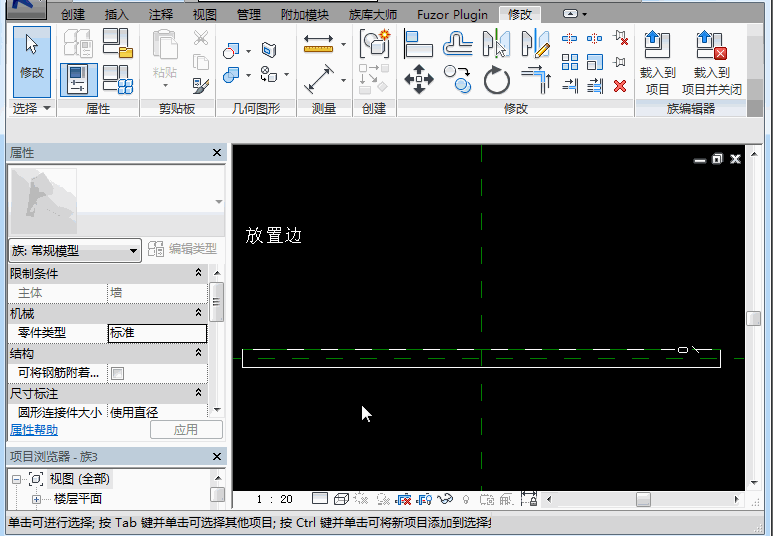Click the 零件类型 value field
This screenshot has width=773, height=536.
pos(157,333)
